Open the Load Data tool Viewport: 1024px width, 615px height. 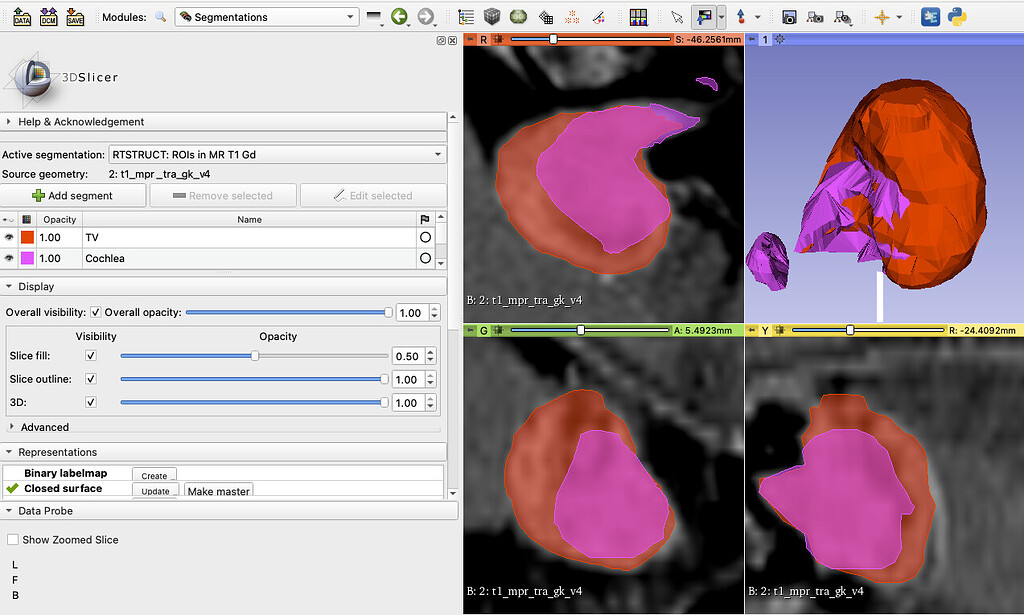tap(18, 16)
